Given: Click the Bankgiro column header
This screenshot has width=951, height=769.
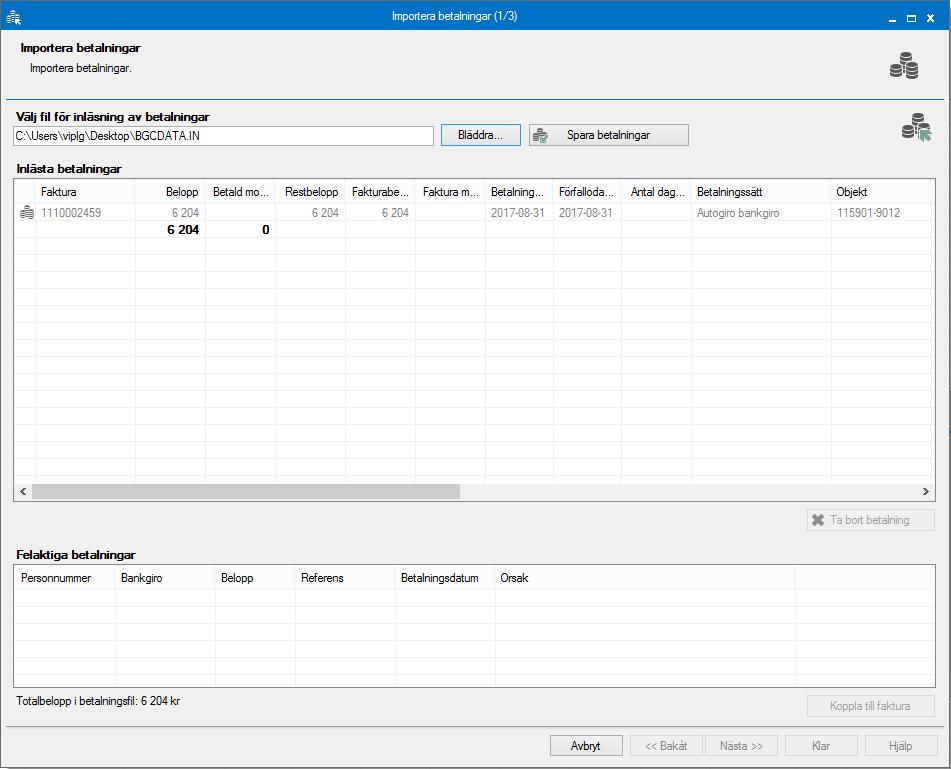Looking at the screenshot, I should pos(165,578).
